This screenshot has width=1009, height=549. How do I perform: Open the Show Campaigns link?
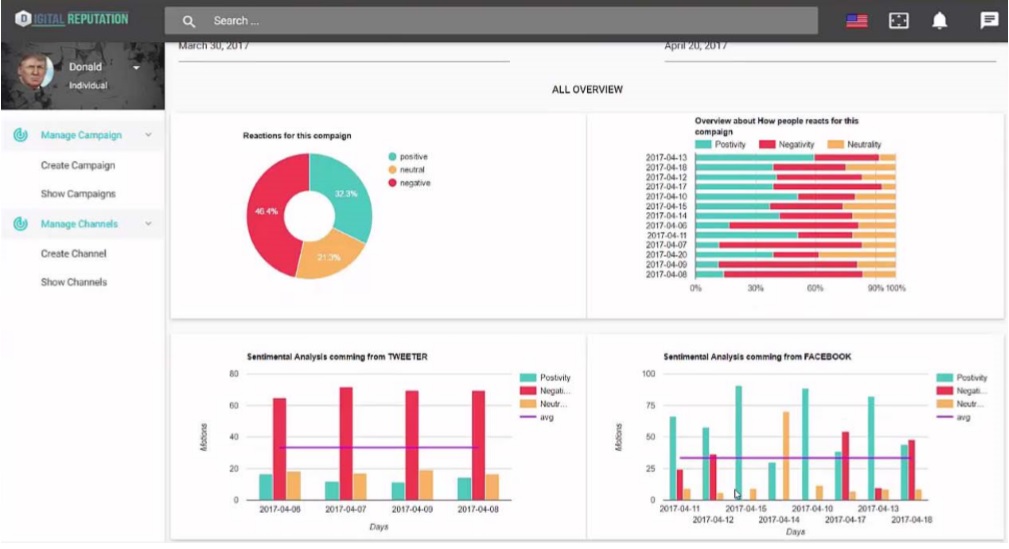pyautogui.click(x=78, y=194)
